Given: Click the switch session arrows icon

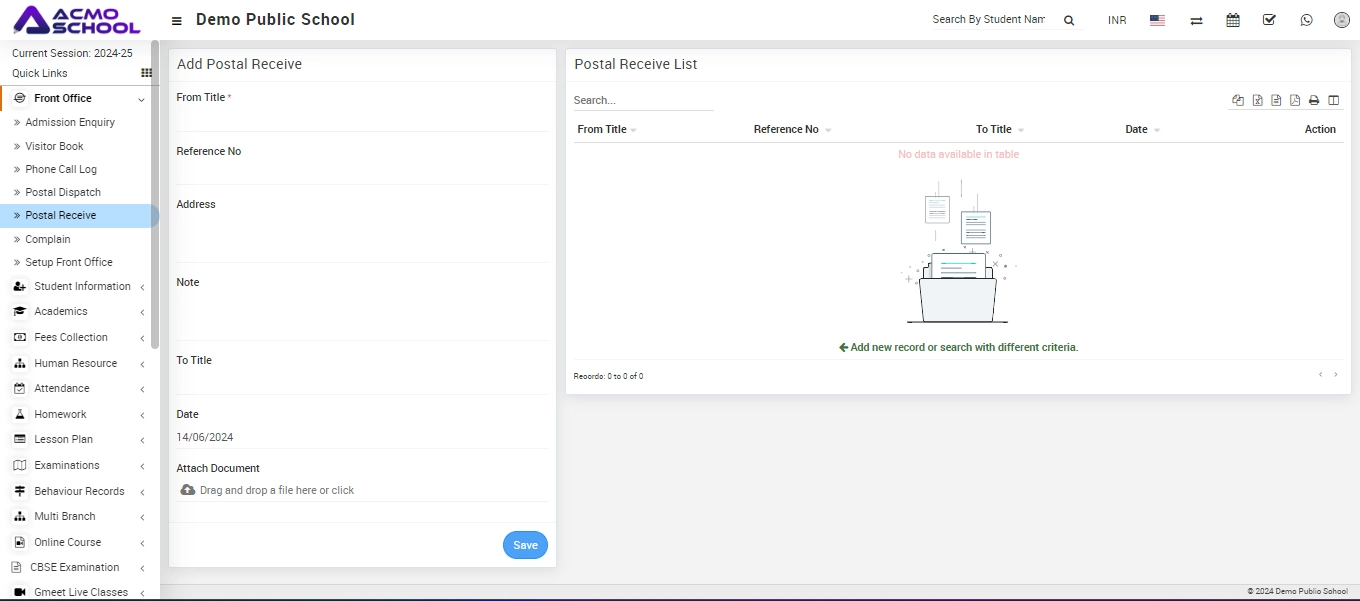Looking at the screenshot, I should click(x=1196, y=20).
